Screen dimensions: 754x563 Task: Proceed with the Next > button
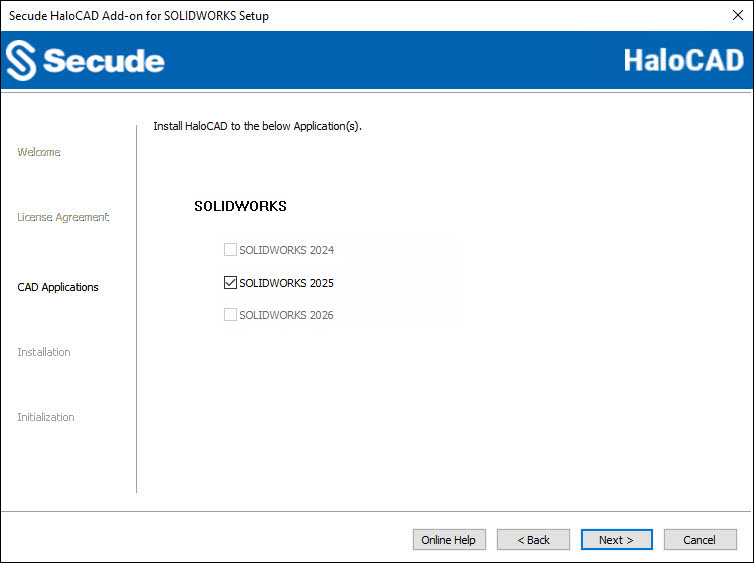pos(616,539)
